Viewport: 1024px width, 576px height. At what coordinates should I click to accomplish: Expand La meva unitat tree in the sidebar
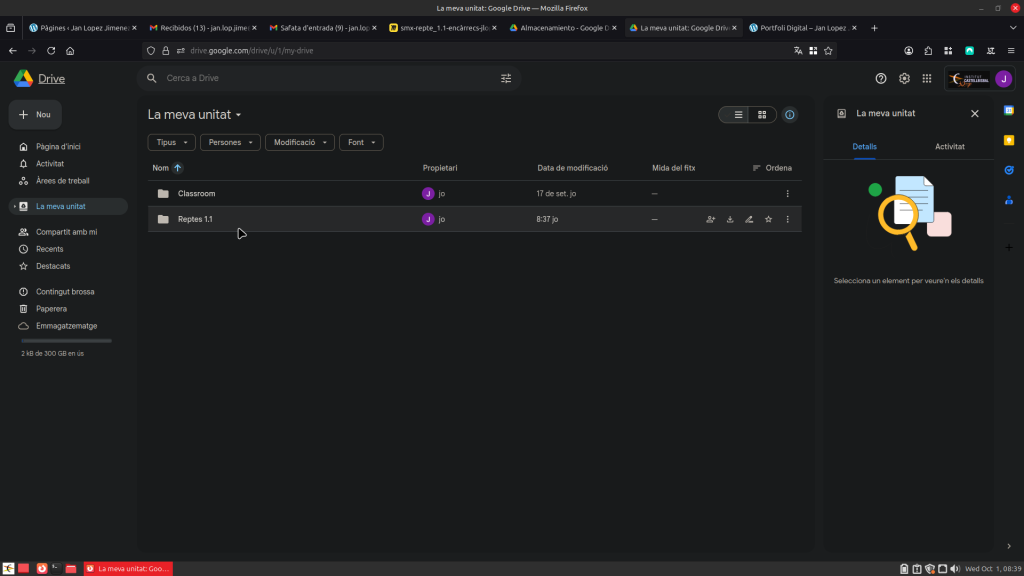[x=13, y=207]
